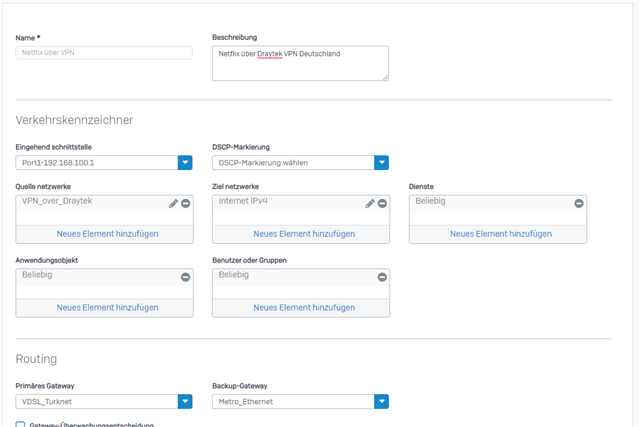Image resolution: width=640 pixels, height=427 pixels.
Task: Expand the DSCP-Markierung wählen dropdown
Action: [381, 162]
